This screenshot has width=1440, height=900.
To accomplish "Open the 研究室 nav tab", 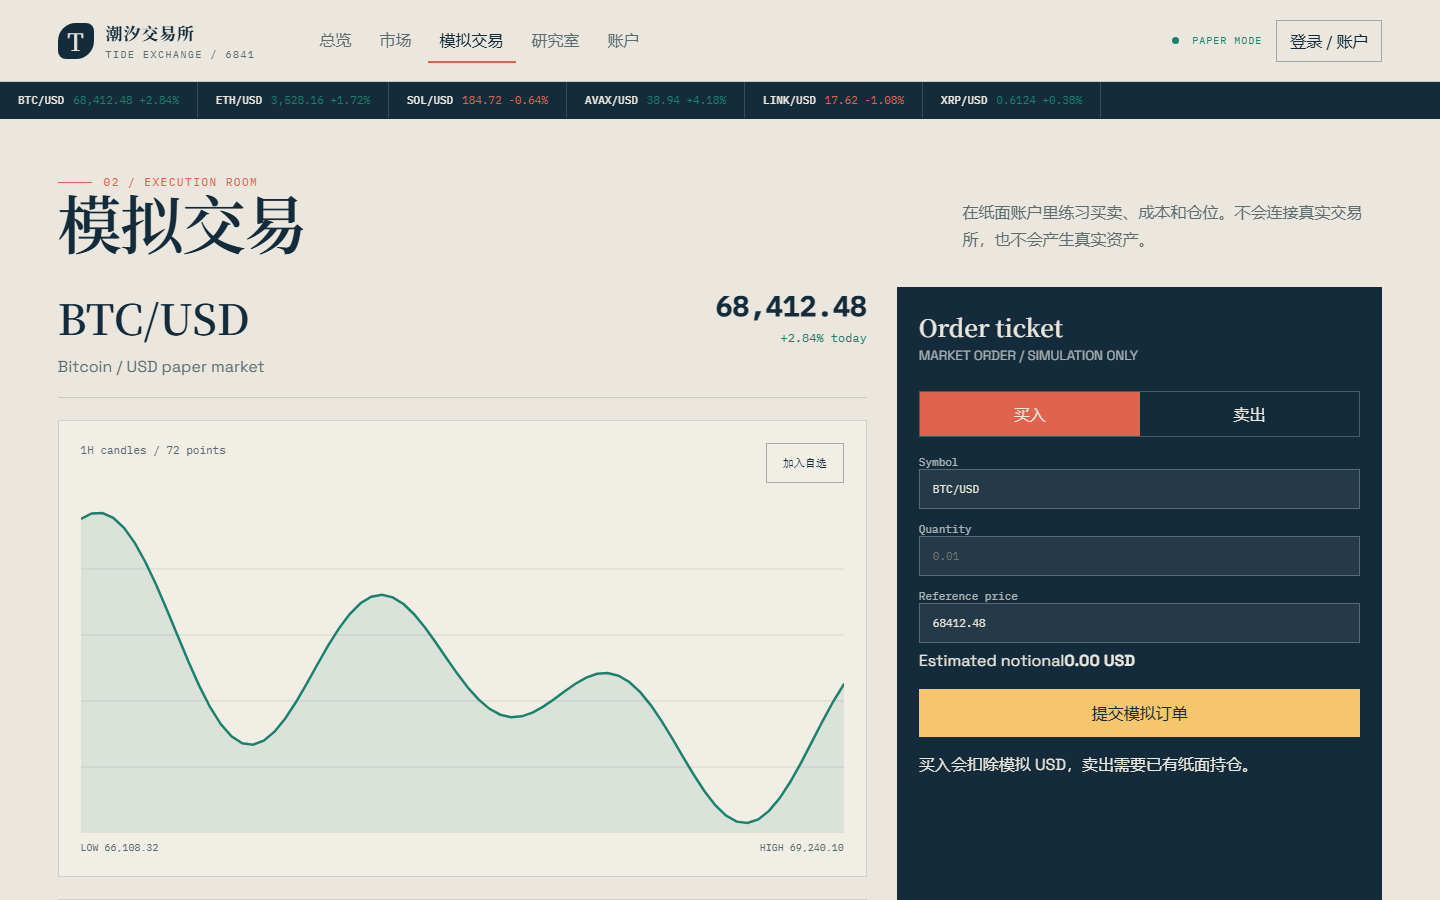I will [555, 41].
